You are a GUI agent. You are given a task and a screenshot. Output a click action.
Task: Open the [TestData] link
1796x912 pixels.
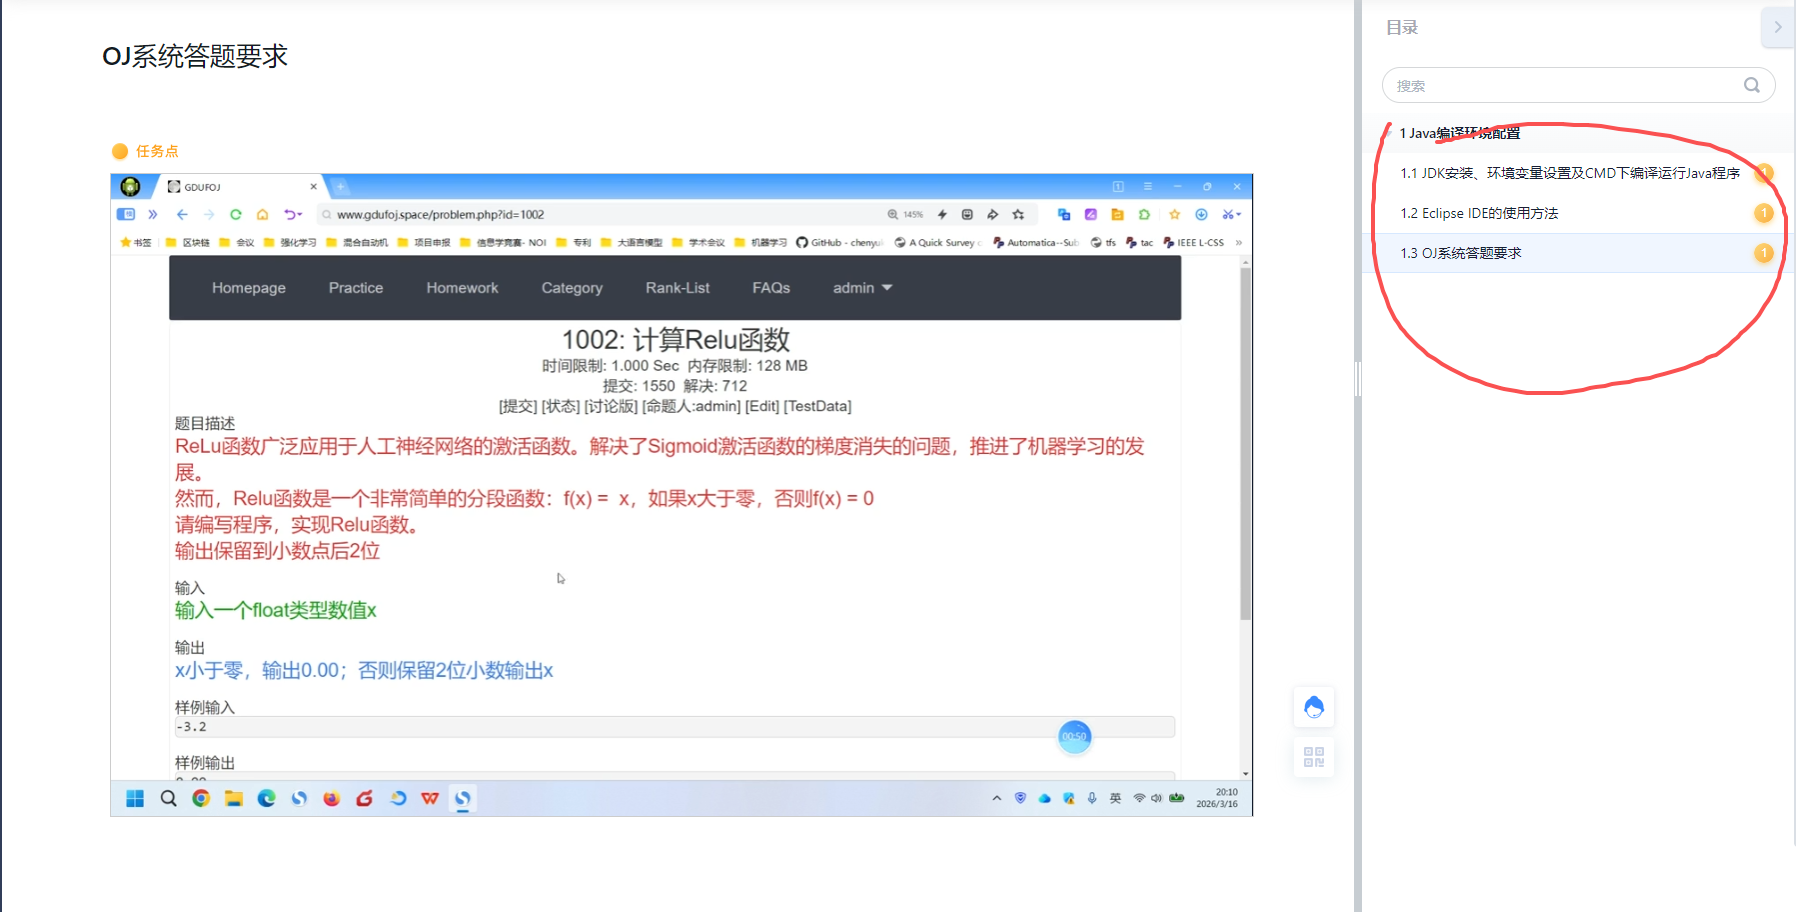tap(817, 406)
